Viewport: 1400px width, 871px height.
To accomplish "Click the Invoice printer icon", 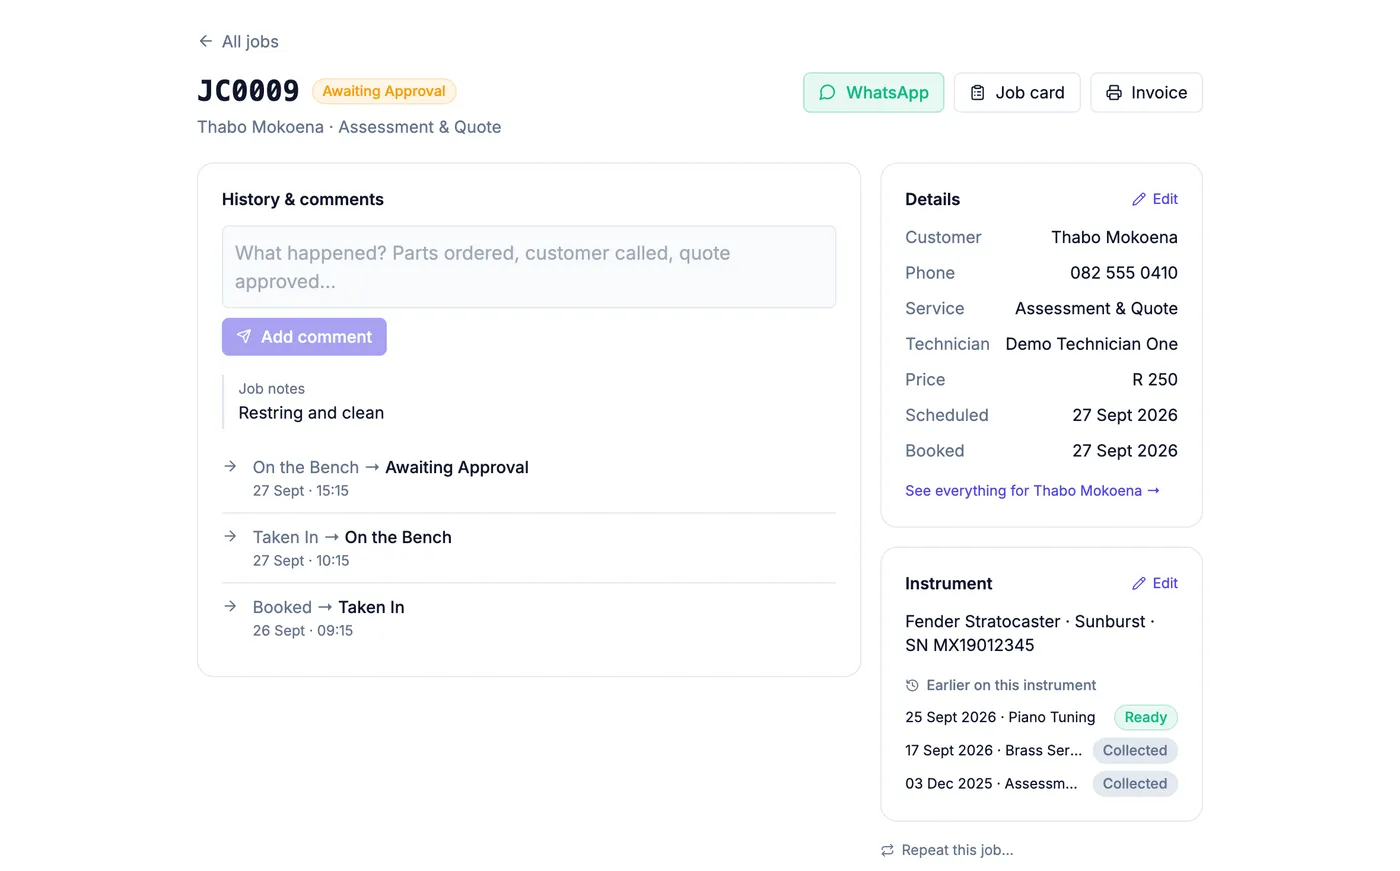I will 1114,92.
